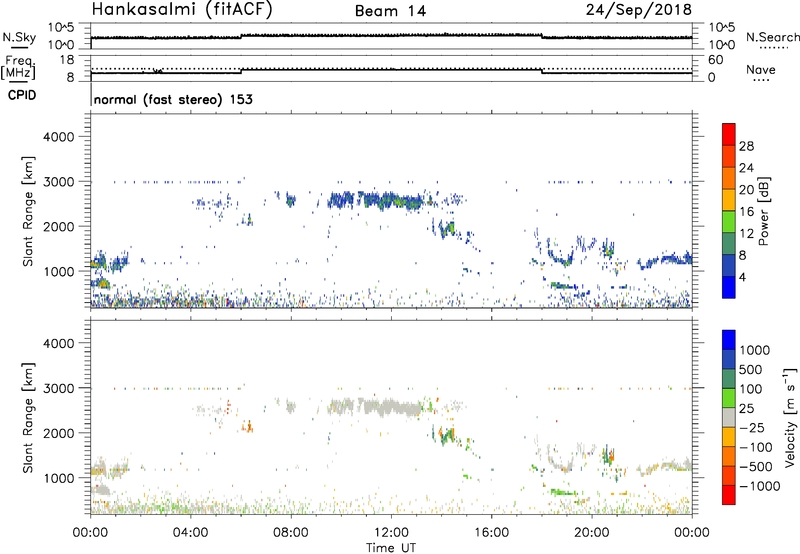Select the 20 value on power colorbar
The image size is (800, 554).
(x=746, y=190)
